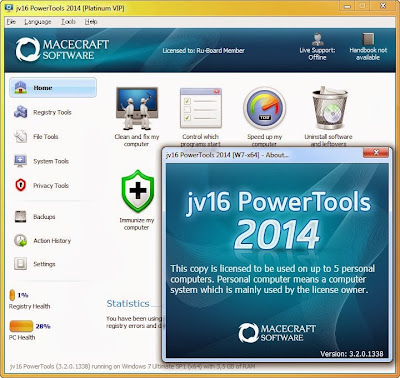
Task: Click the status bar version text
Action: [x=133, y=366]
